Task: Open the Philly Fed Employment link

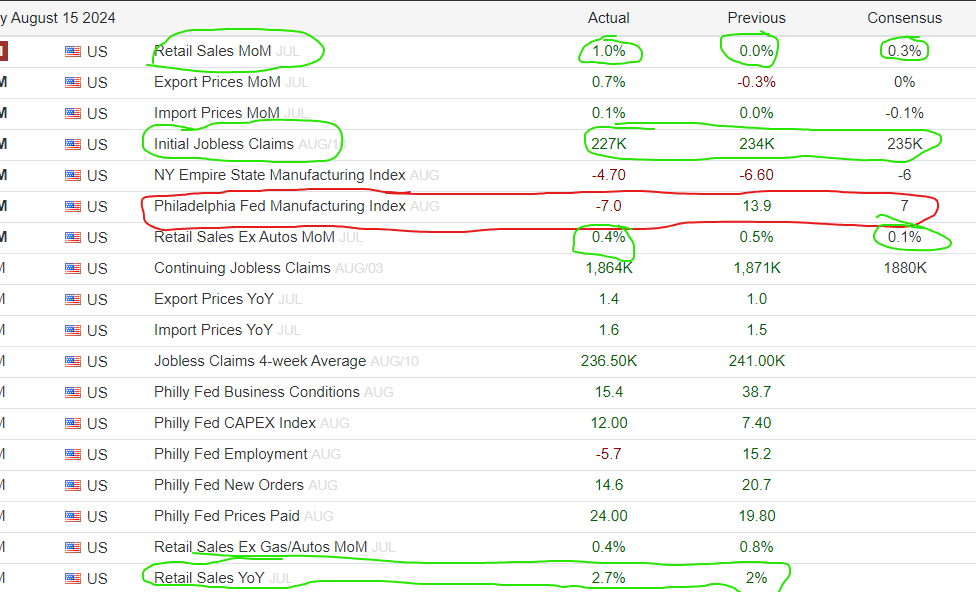Action: click(x=230, y=454)
